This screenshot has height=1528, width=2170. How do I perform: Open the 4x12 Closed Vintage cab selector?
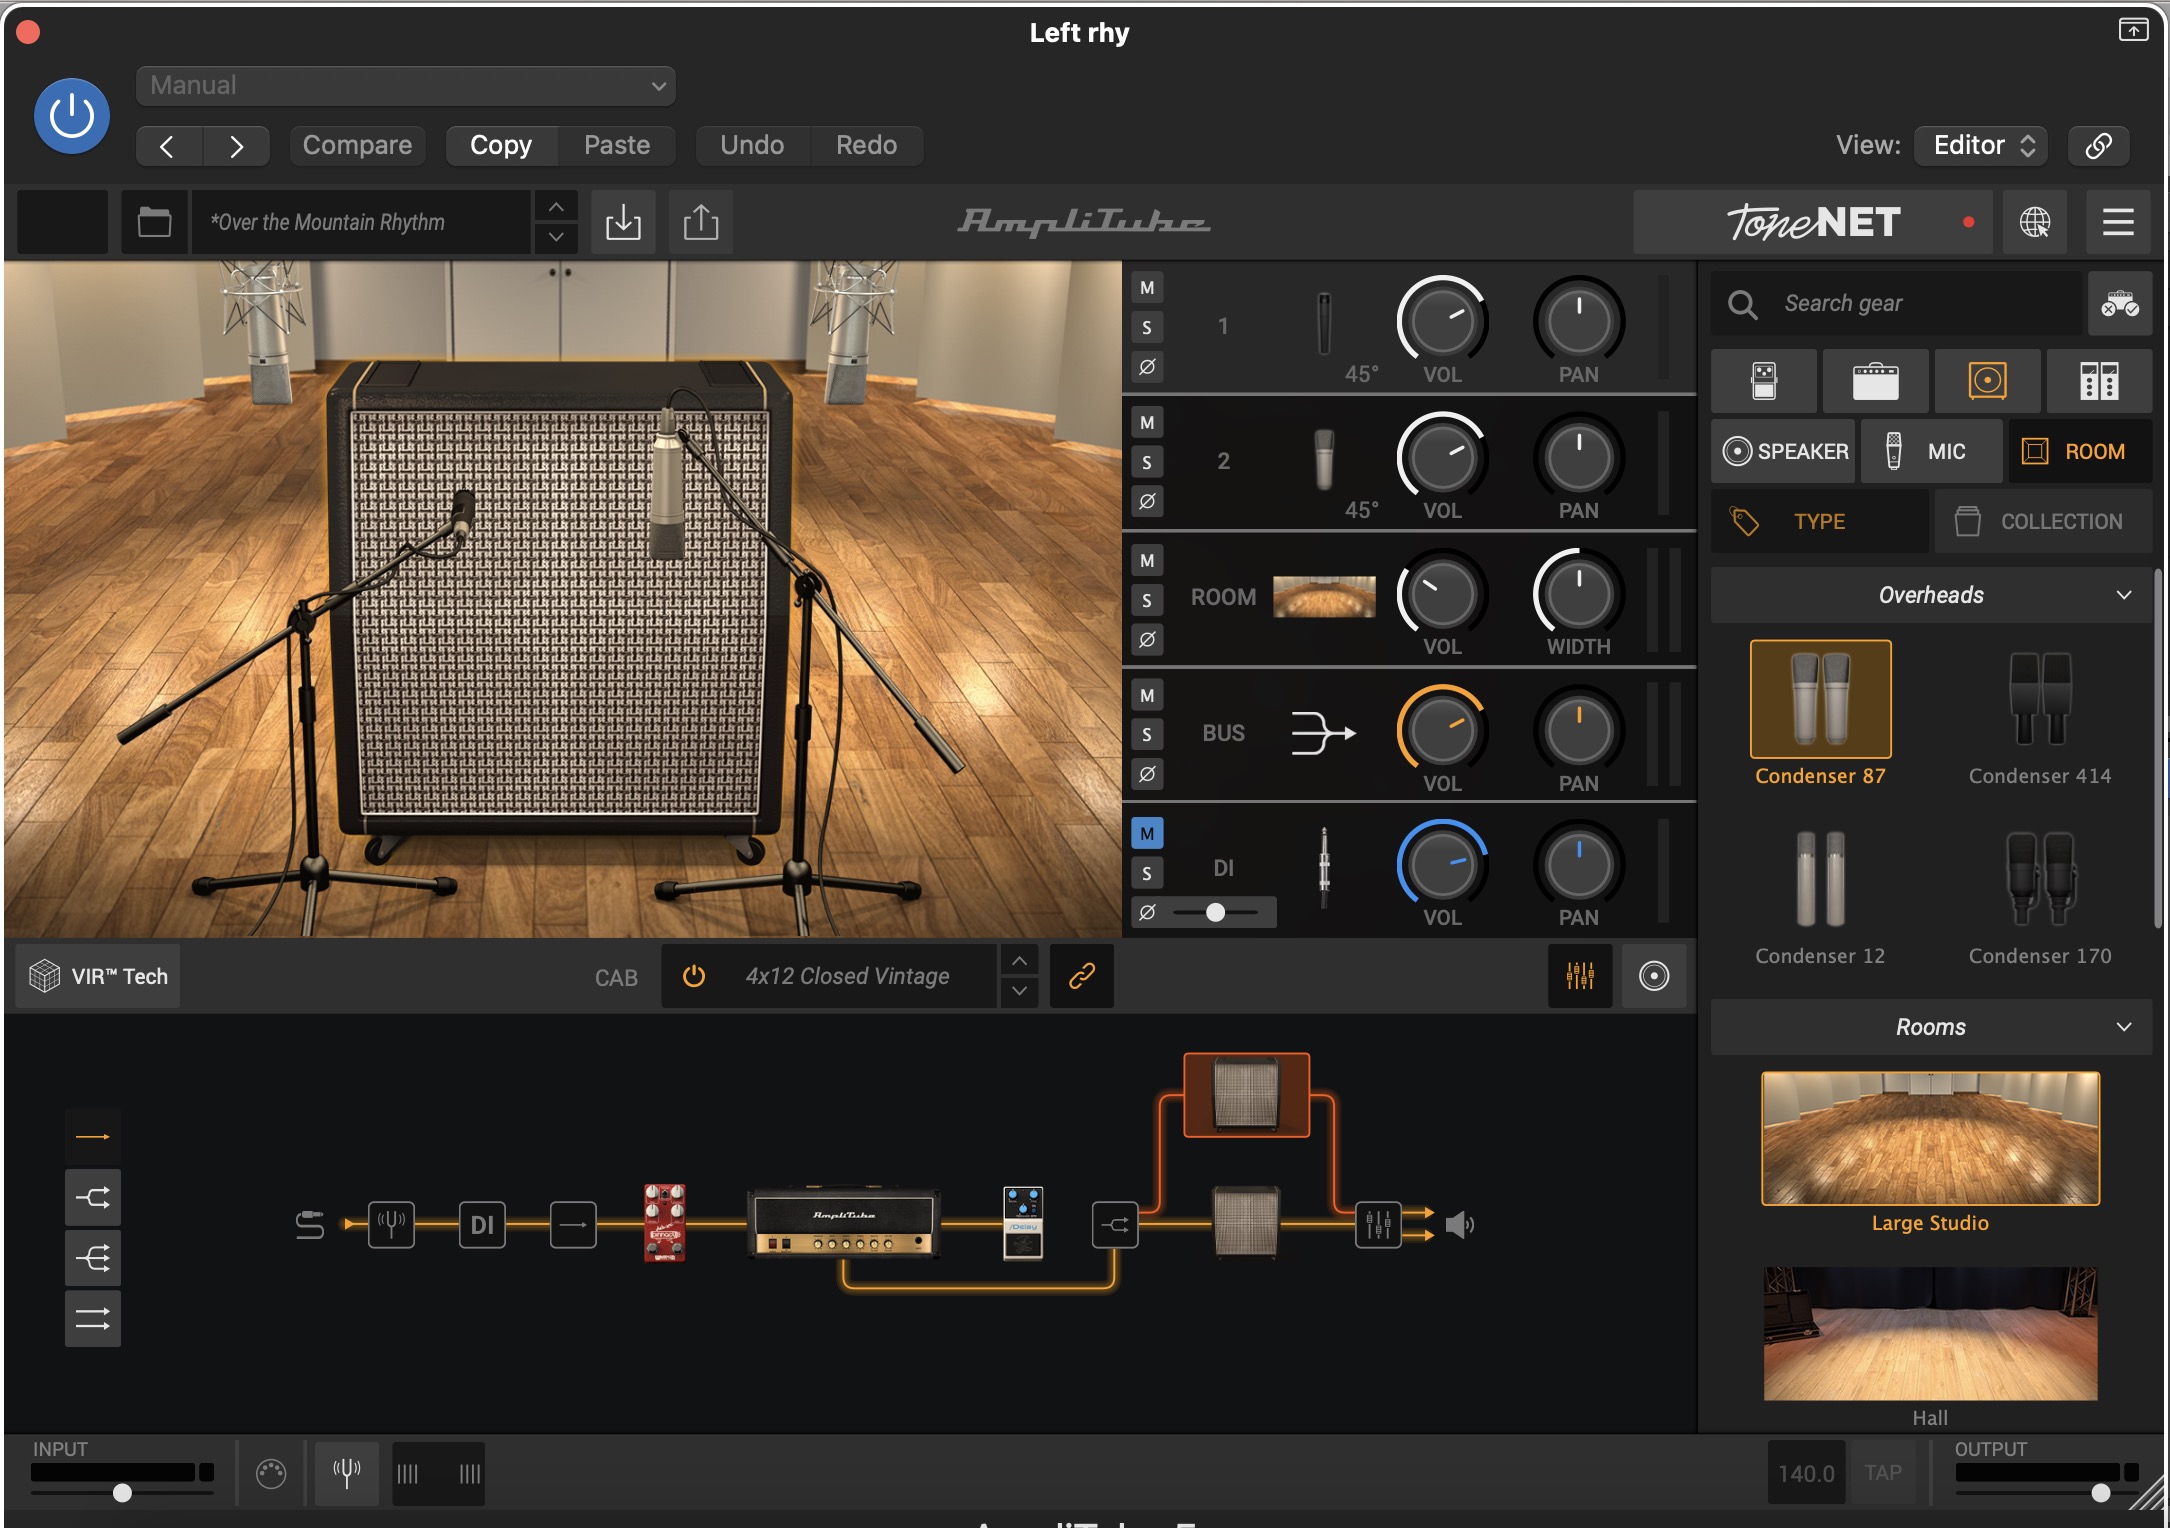(x=847, y=976)
